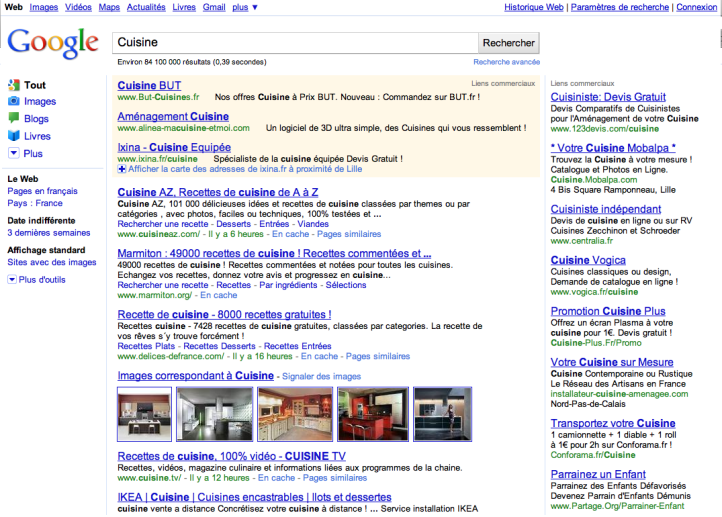Open the plus dropdown in top navigation
Viewport: 722px width, 517px height.
pyautogui.click(x=245, y=7)
